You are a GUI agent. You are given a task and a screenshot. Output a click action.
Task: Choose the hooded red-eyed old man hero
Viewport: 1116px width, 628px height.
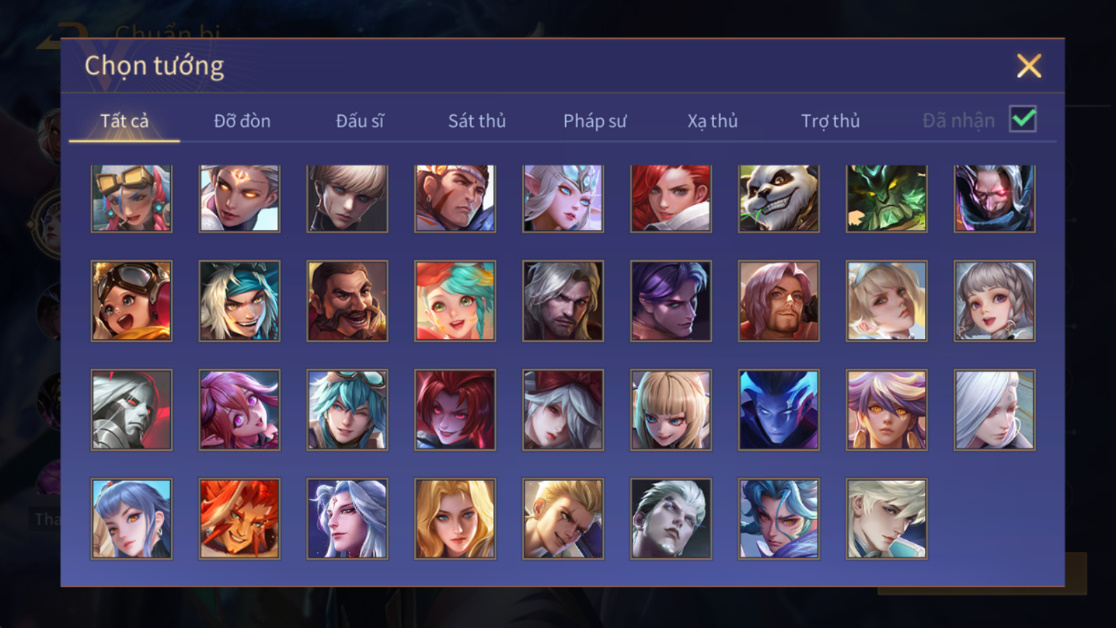click(994, 199)
